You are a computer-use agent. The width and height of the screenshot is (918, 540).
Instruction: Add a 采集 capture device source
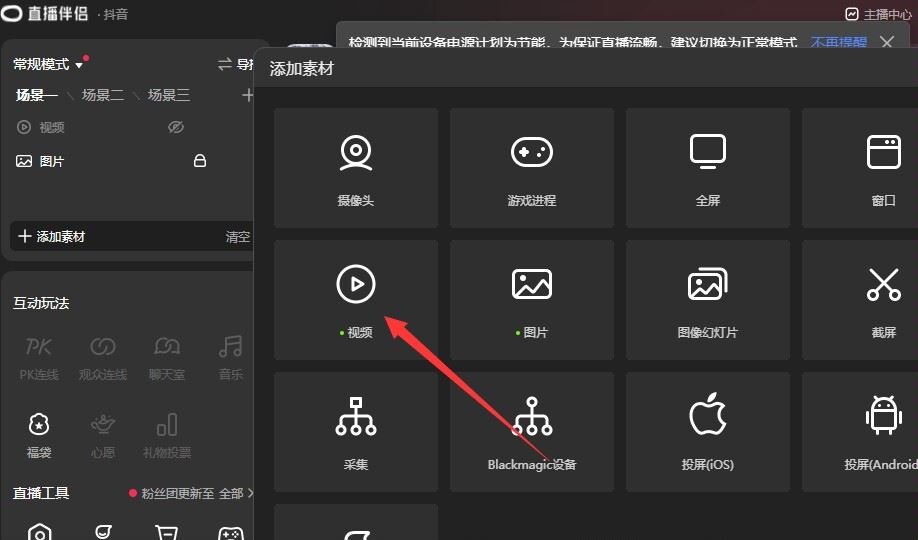tap(355, 432)
